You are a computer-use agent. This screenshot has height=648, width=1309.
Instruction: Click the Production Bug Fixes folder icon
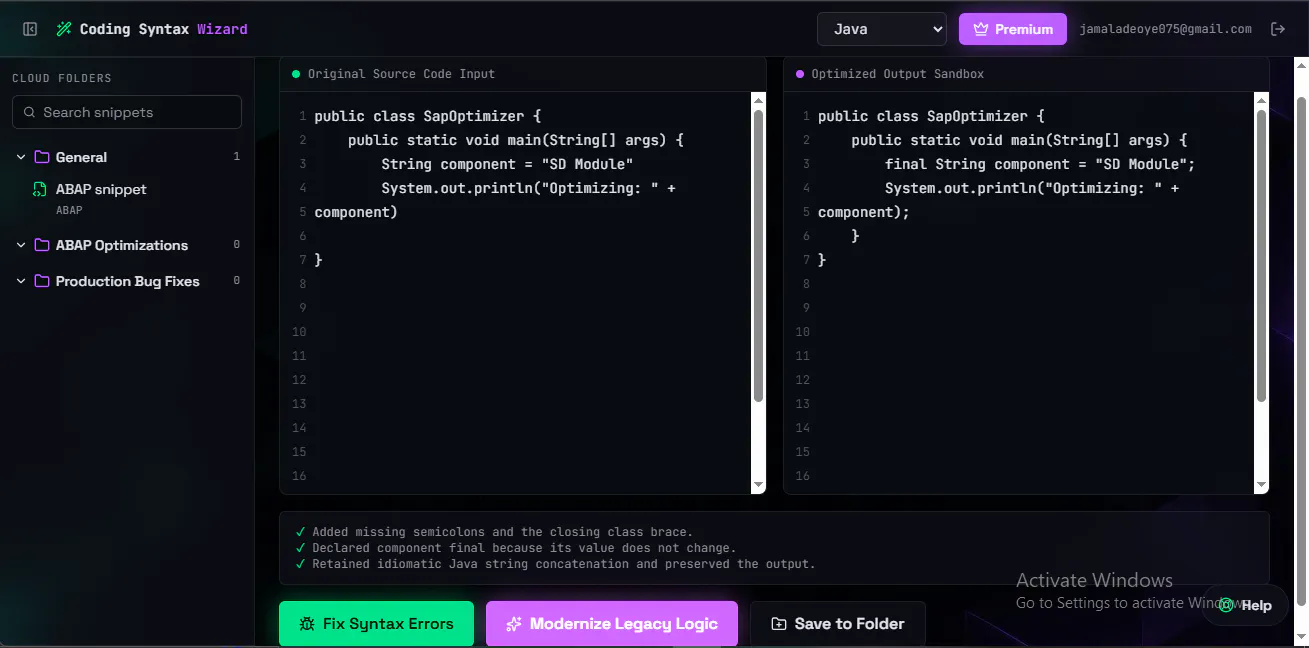(42, 281)
